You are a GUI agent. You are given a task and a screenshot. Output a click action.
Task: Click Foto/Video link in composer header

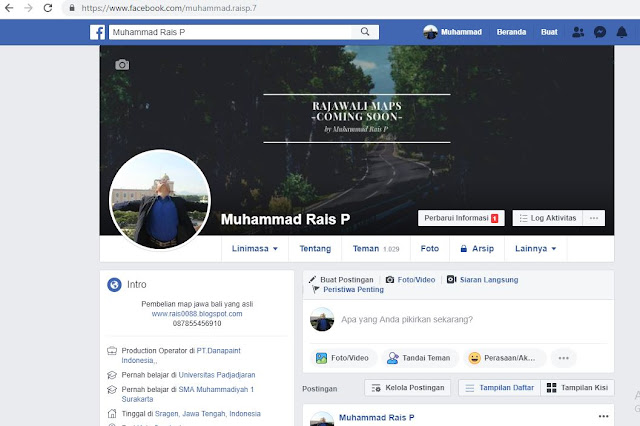[411, 280]
